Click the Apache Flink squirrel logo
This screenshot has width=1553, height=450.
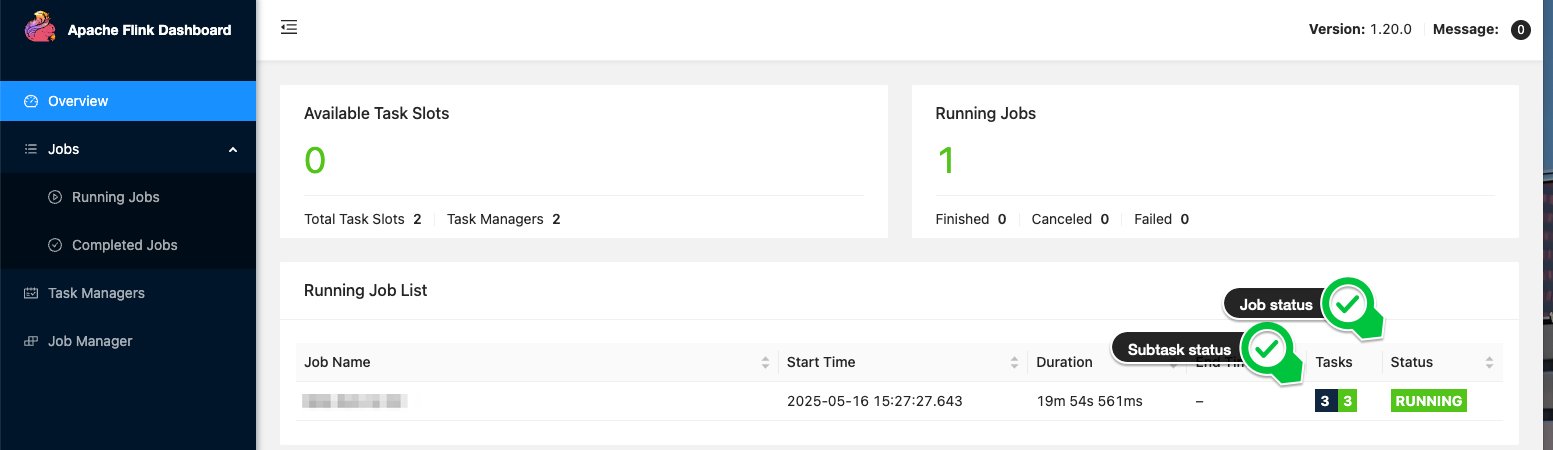click(41, 28)
